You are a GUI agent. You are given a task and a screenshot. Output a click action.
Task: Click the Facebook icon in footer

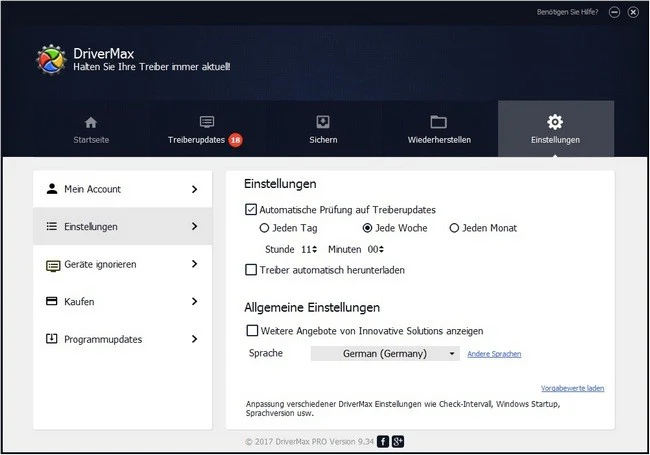[x=383, y=442]
